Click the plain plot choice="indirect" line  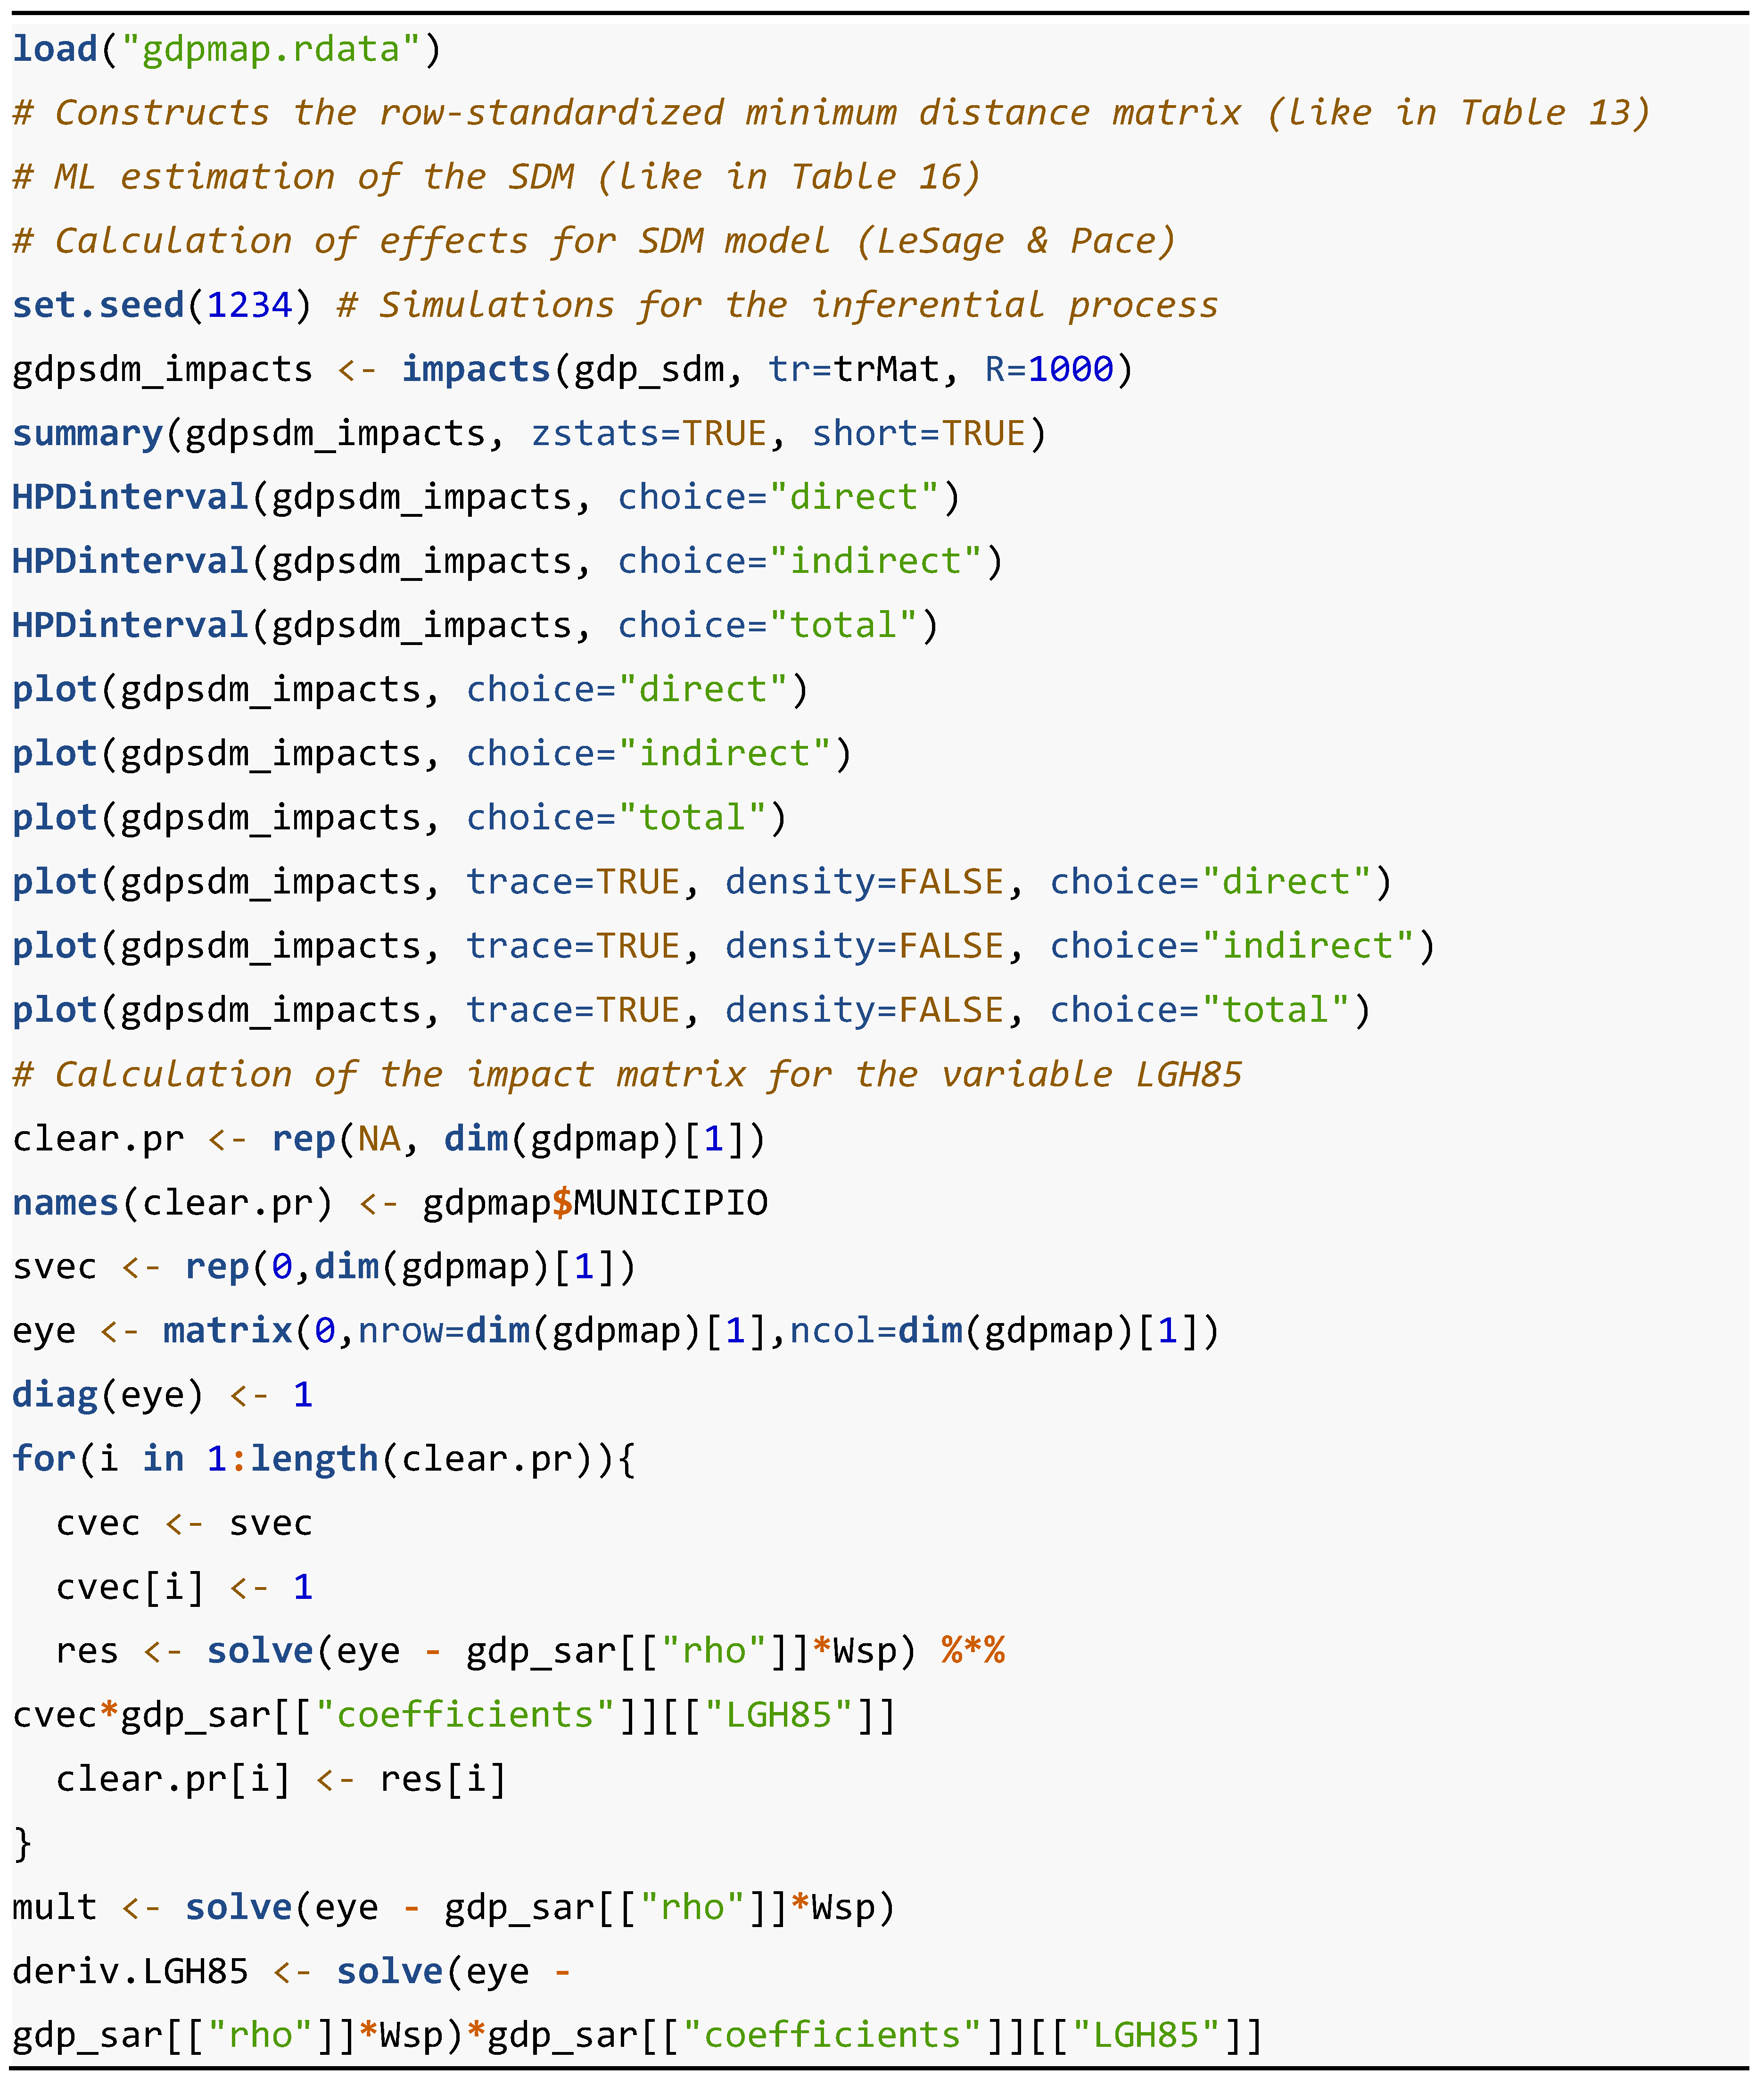432,753
